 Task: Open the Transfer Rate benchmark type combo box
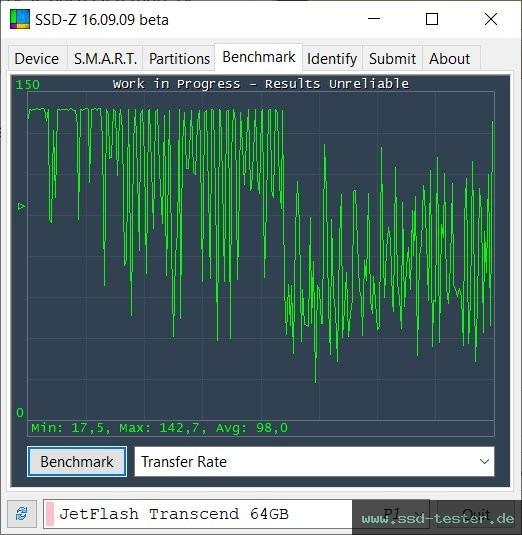(314, 462)
